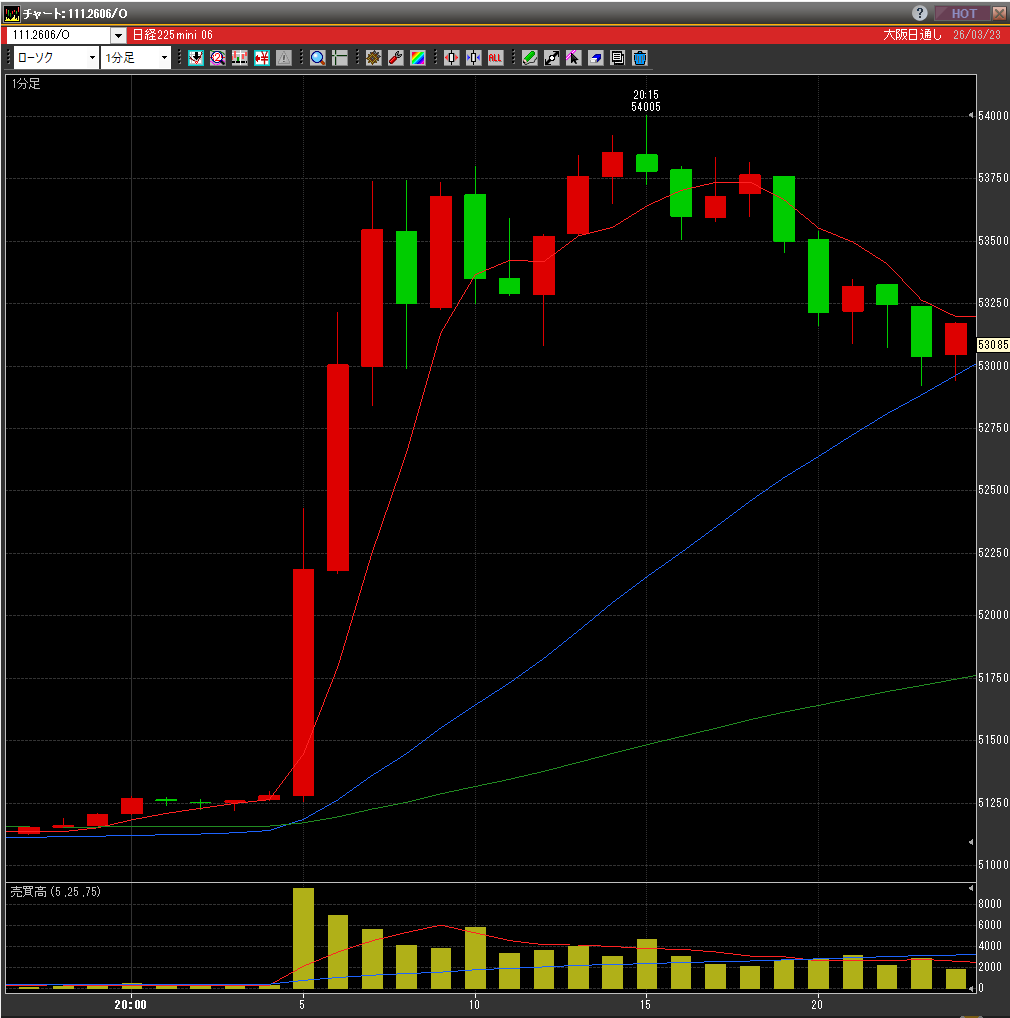
Task: Click the 54000 price axis label
Action: (993, 116)
